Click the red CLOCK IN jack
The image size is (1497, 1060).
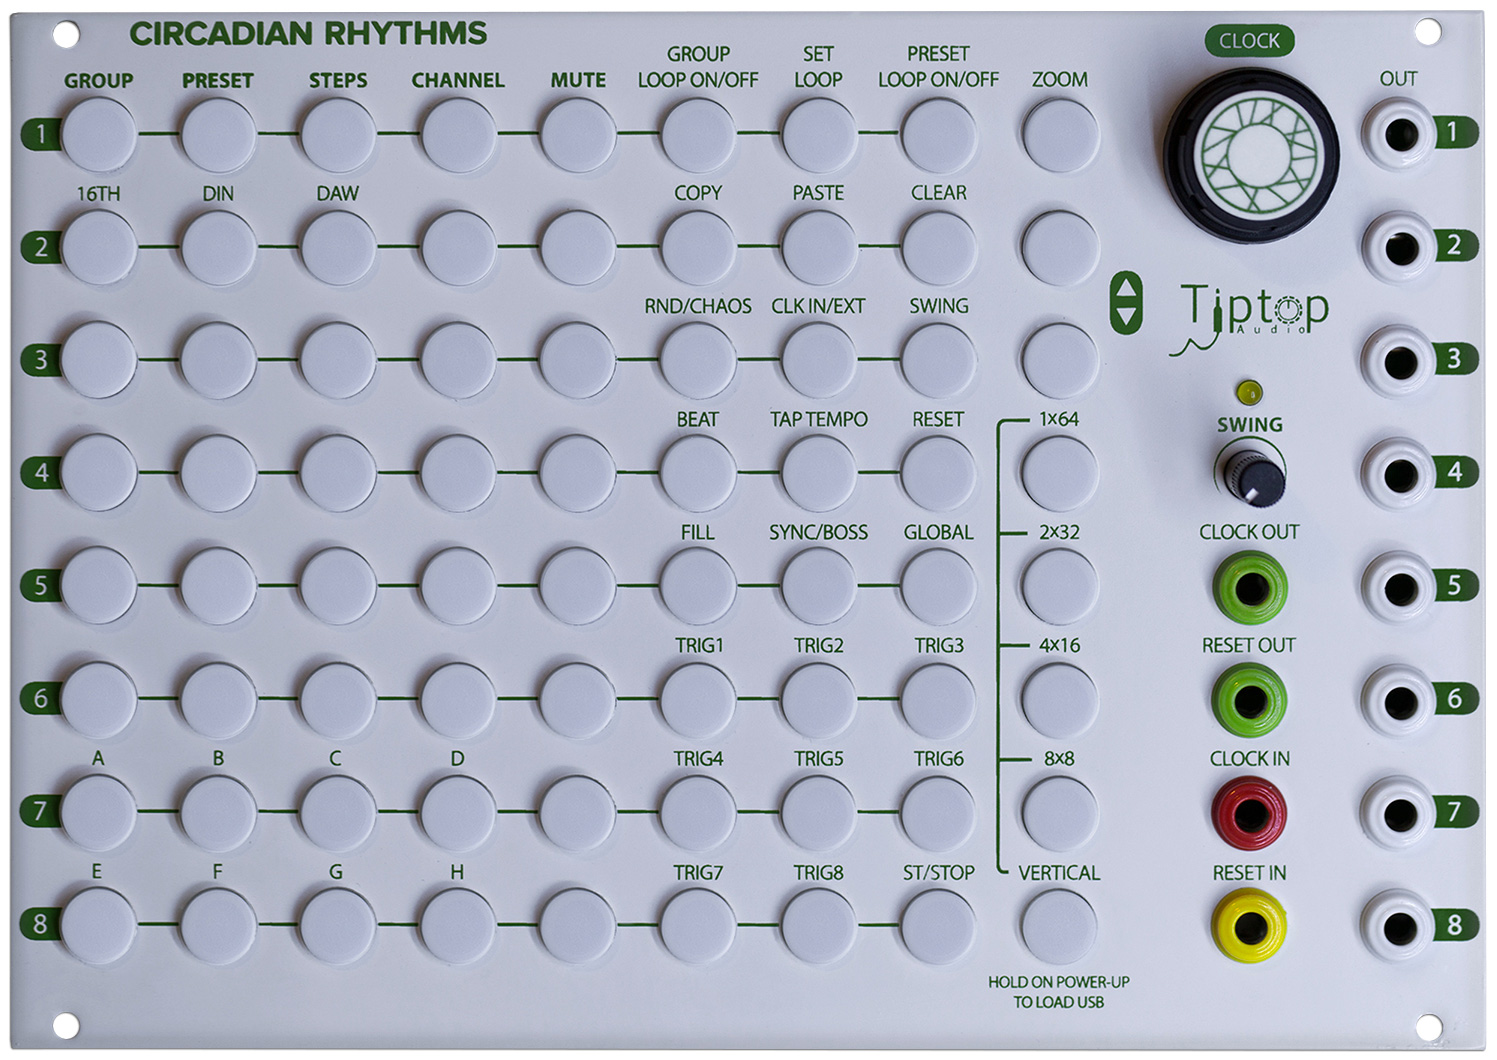point(1249,814)
